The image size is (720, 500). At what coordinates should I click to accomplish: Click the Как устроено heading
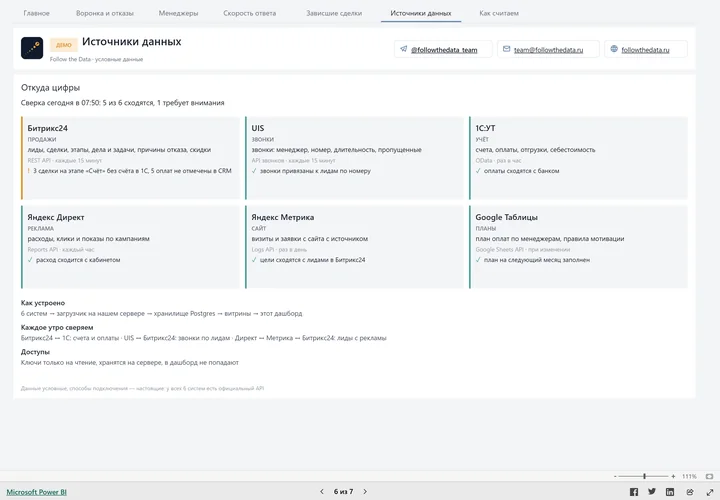[x=43, y=303]
